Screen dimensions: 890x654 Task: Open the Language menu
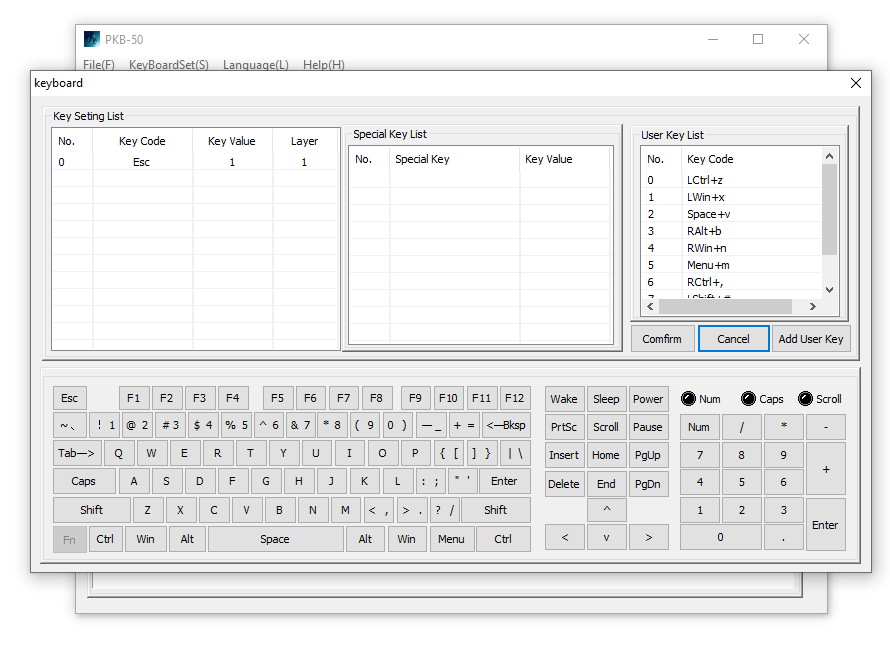point(255,65)
